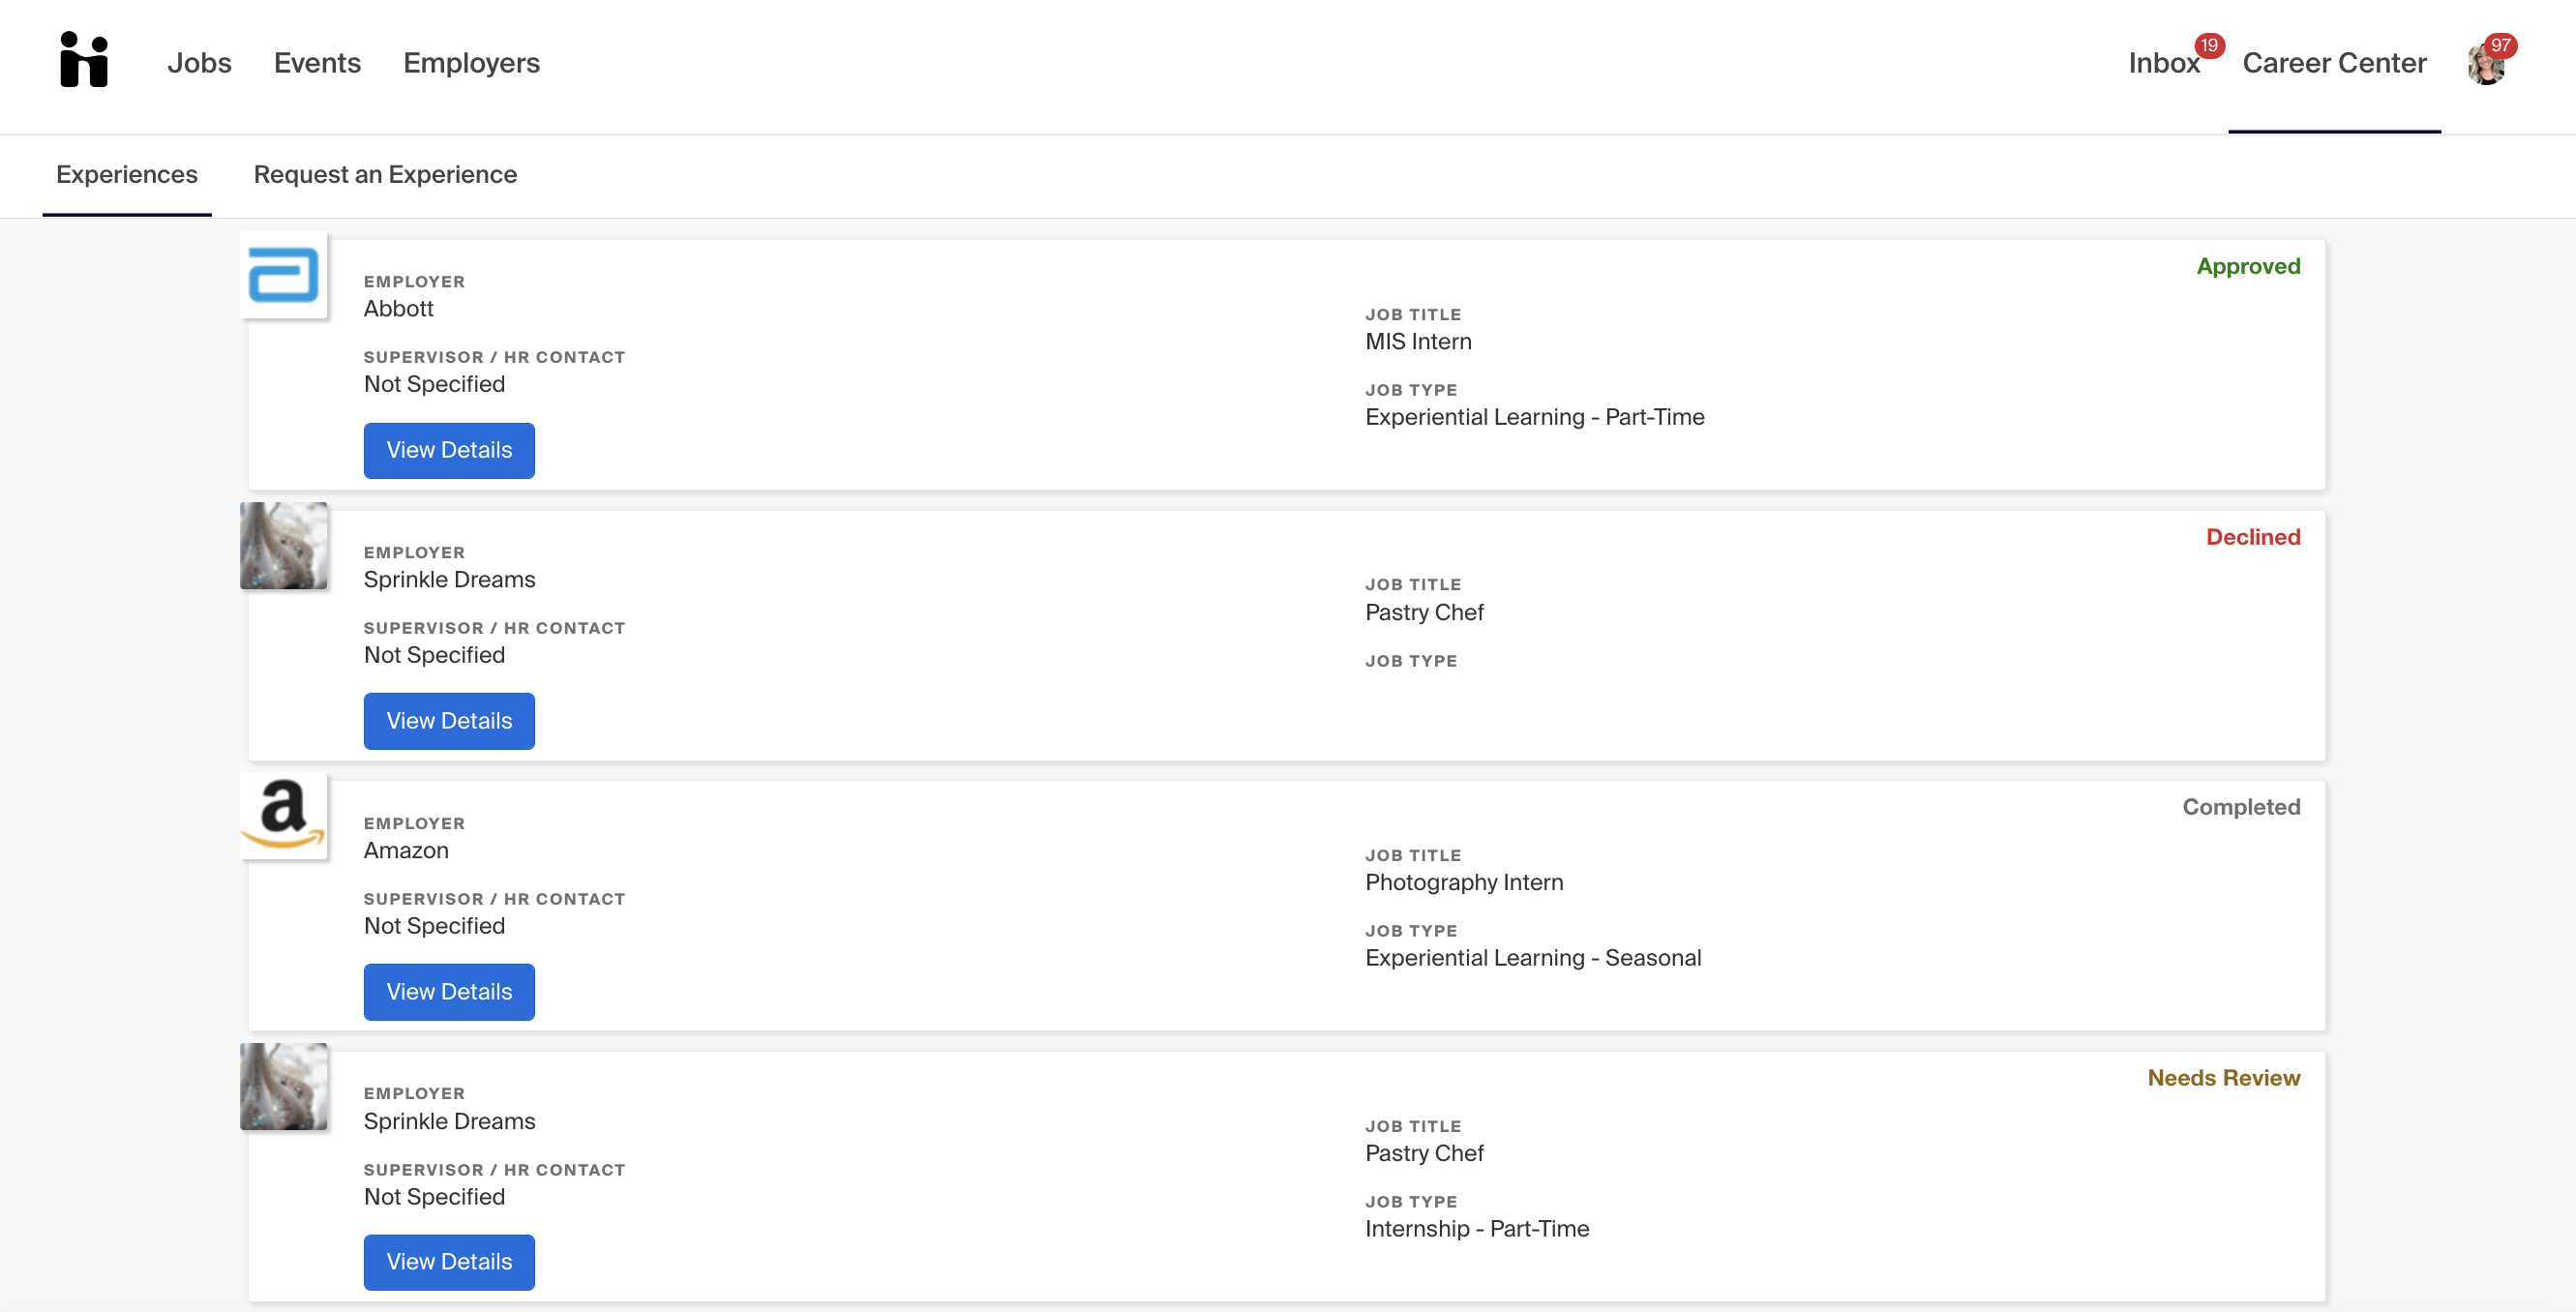Viewport: 2576px width, 1312px height.
Task: Open the Jobs menu
Action: point(199,63)
